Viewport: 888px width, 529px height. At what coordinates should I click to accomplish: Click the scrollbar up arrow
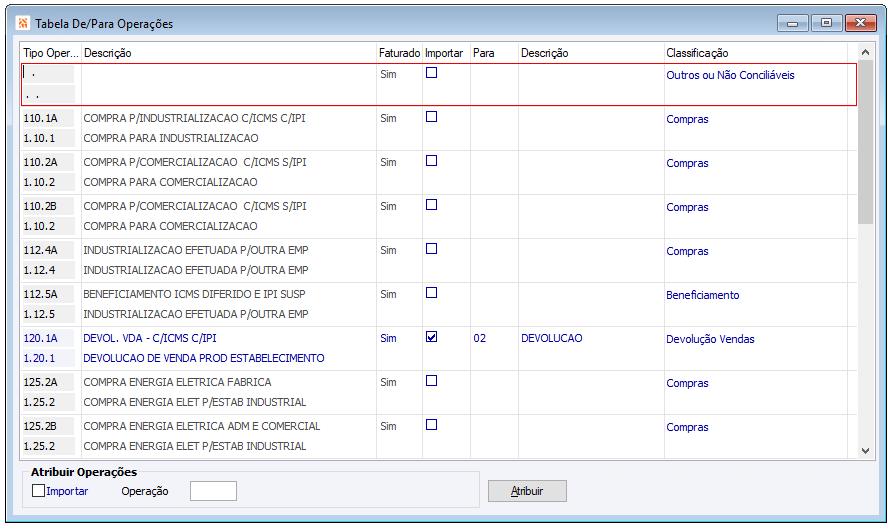865,52
